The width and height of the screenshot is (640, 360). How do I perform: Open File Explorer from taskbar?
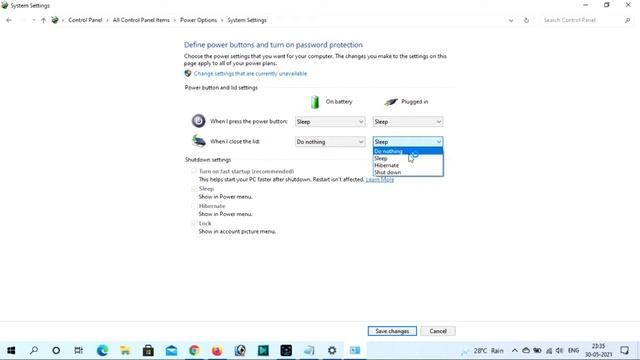pos(125,350)
